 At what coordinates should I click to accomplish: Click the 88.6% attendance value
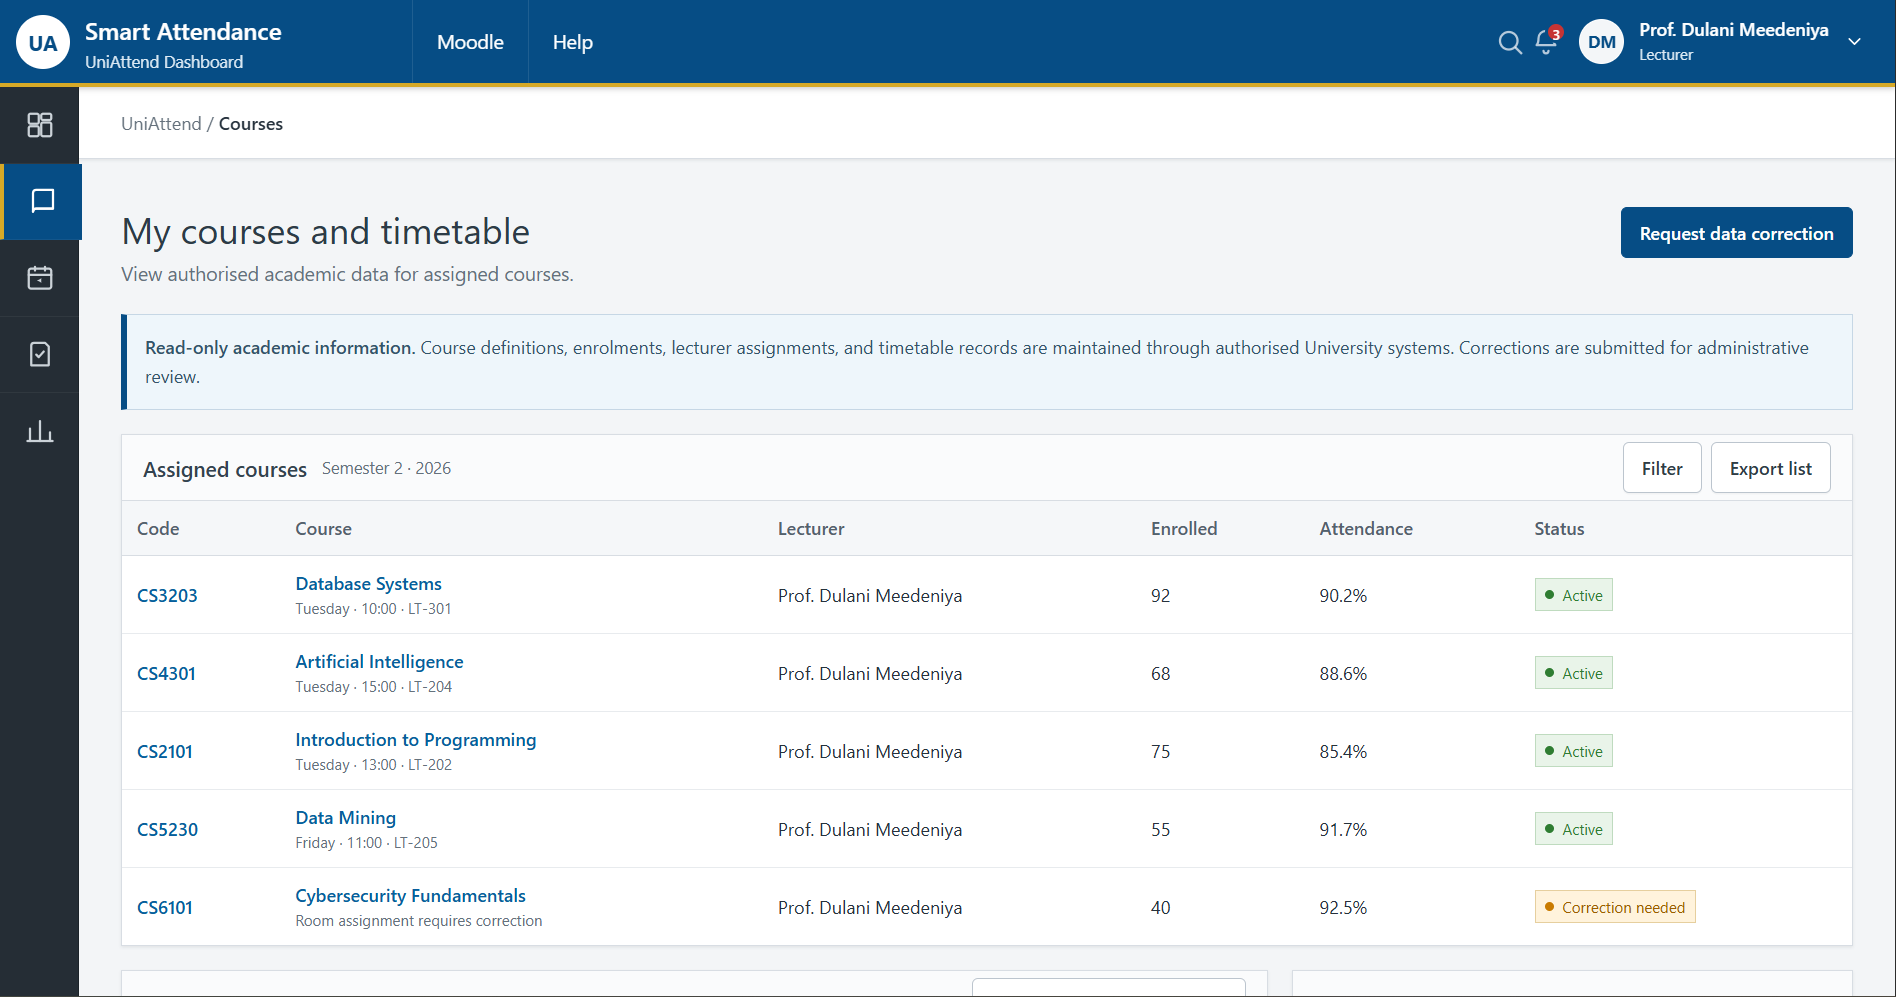[x=1343, y=673]
